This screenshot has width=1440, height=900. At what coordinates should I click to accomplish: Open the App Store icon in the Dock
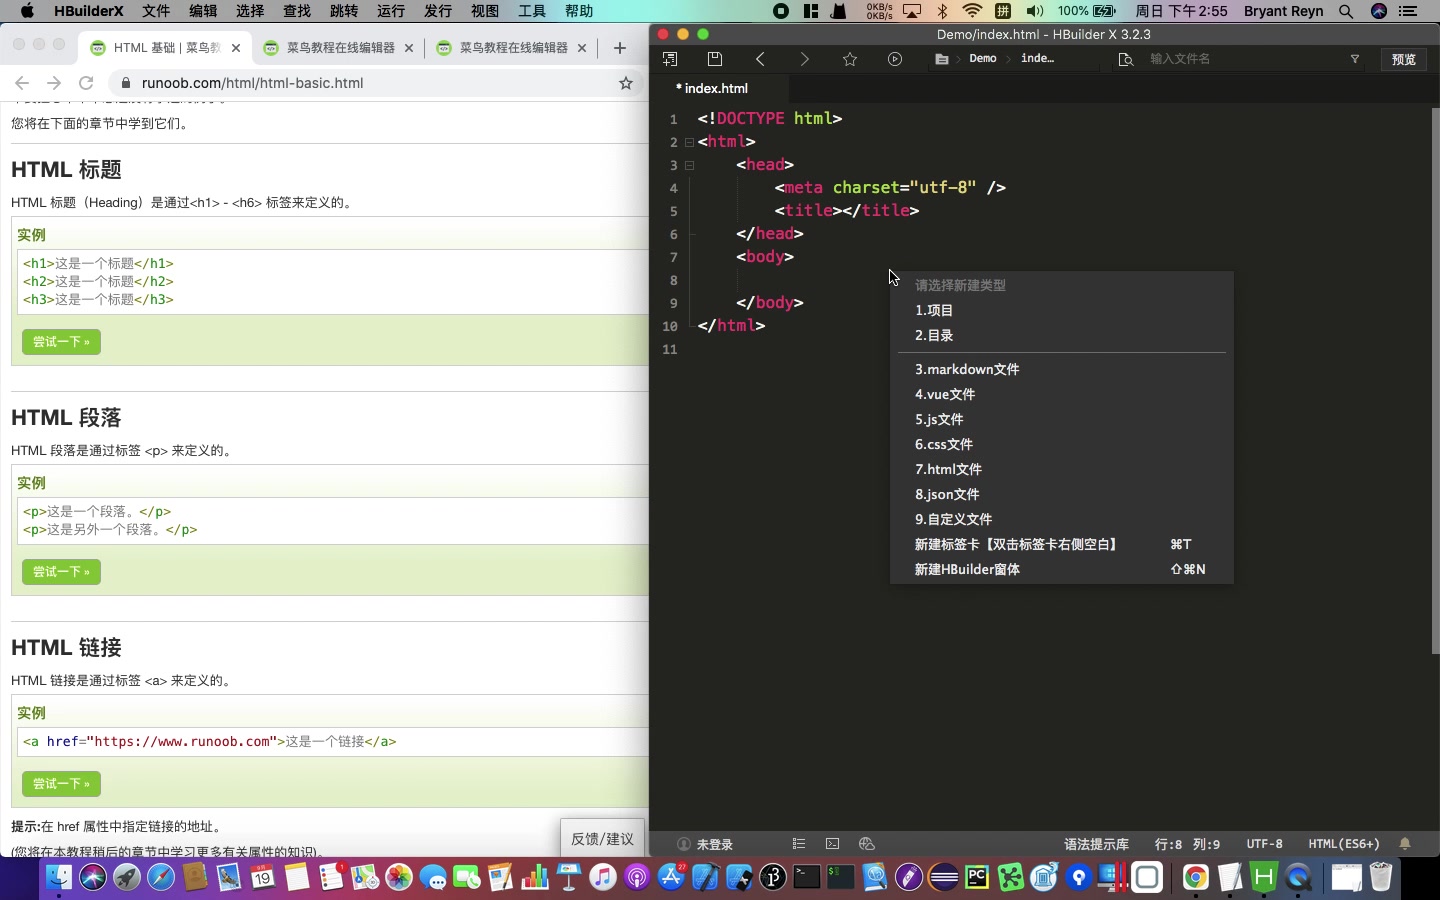[x=671, y=878]
